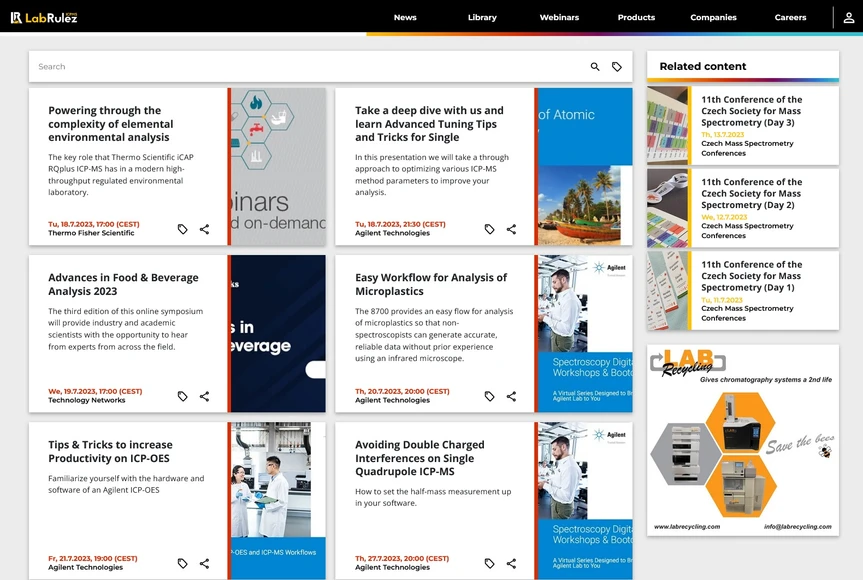
Task: Open Advances in Food & Beverage Analysis 2023
Action: 123,284
